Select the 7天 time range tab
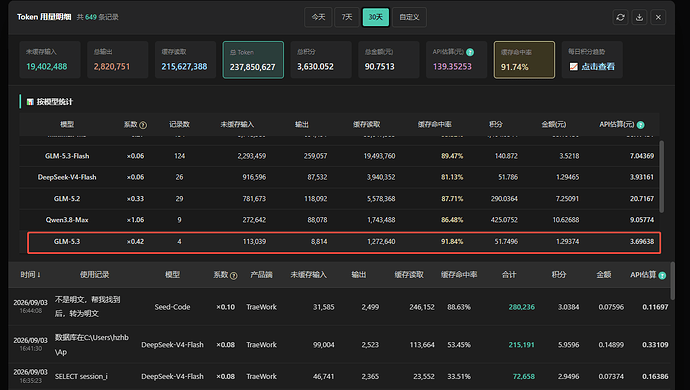 [x=347, y=17]
